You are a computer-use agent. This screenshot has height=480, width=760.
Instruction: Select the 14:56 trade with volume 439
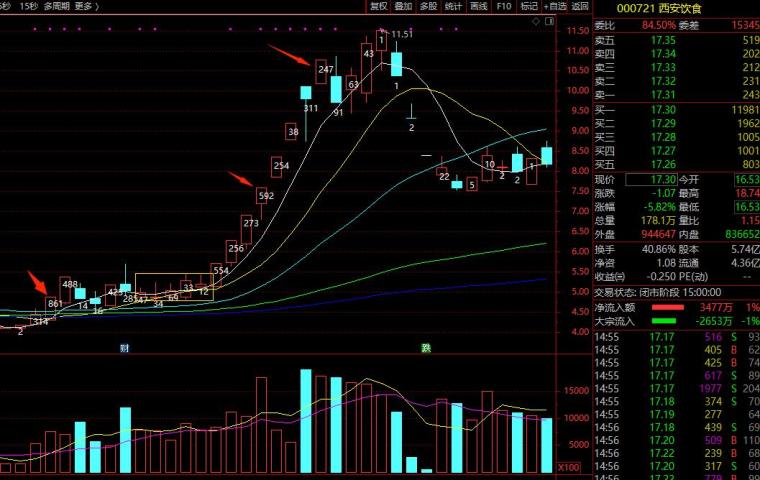click(x=677, y=427)
